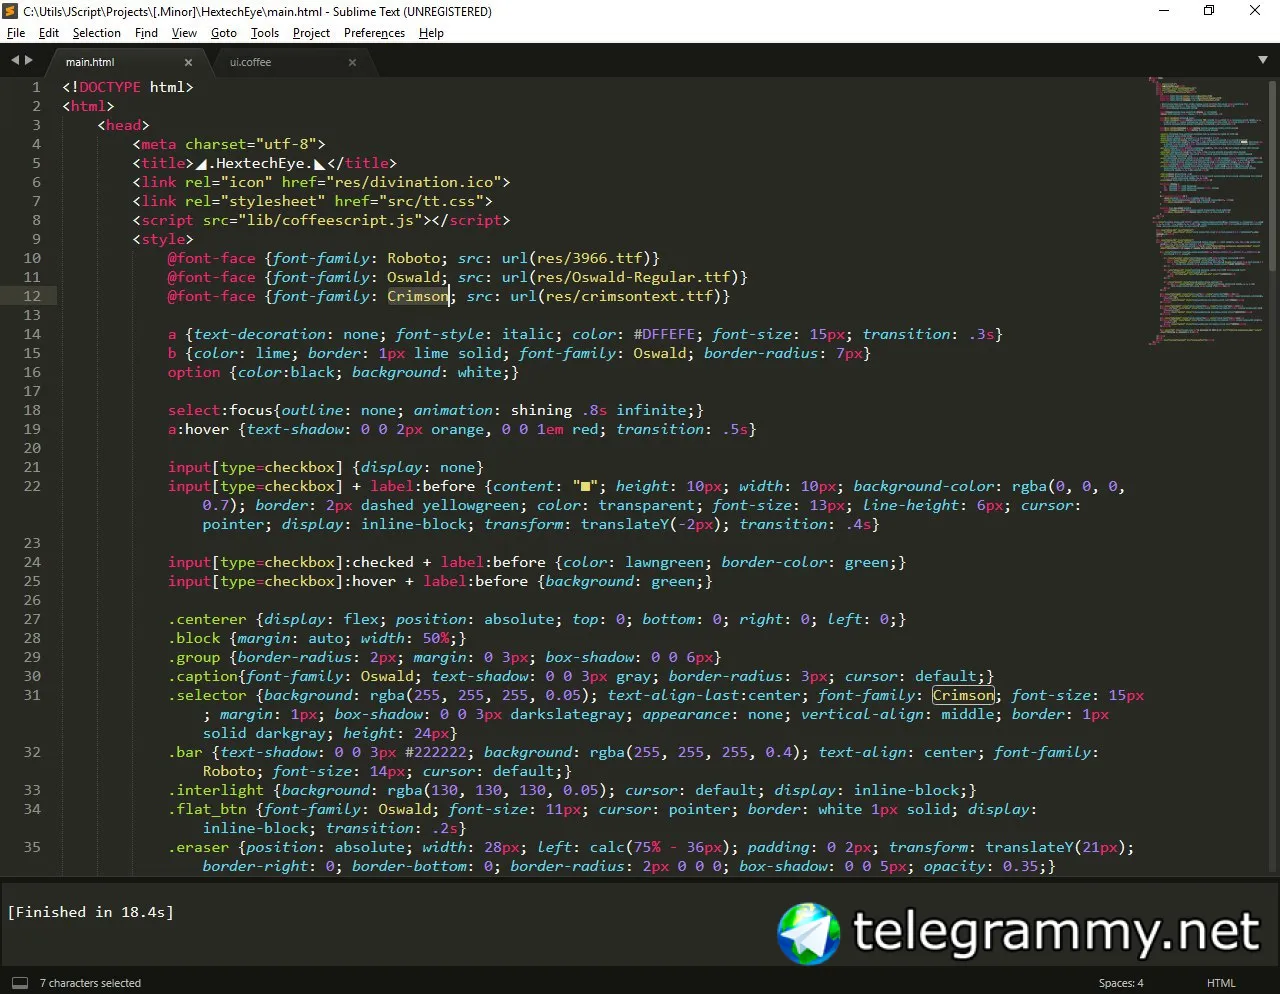Change indentation via Spaces: 4 status
The height and width of the screenshot is (994, 1280).
click(1120, 983)
